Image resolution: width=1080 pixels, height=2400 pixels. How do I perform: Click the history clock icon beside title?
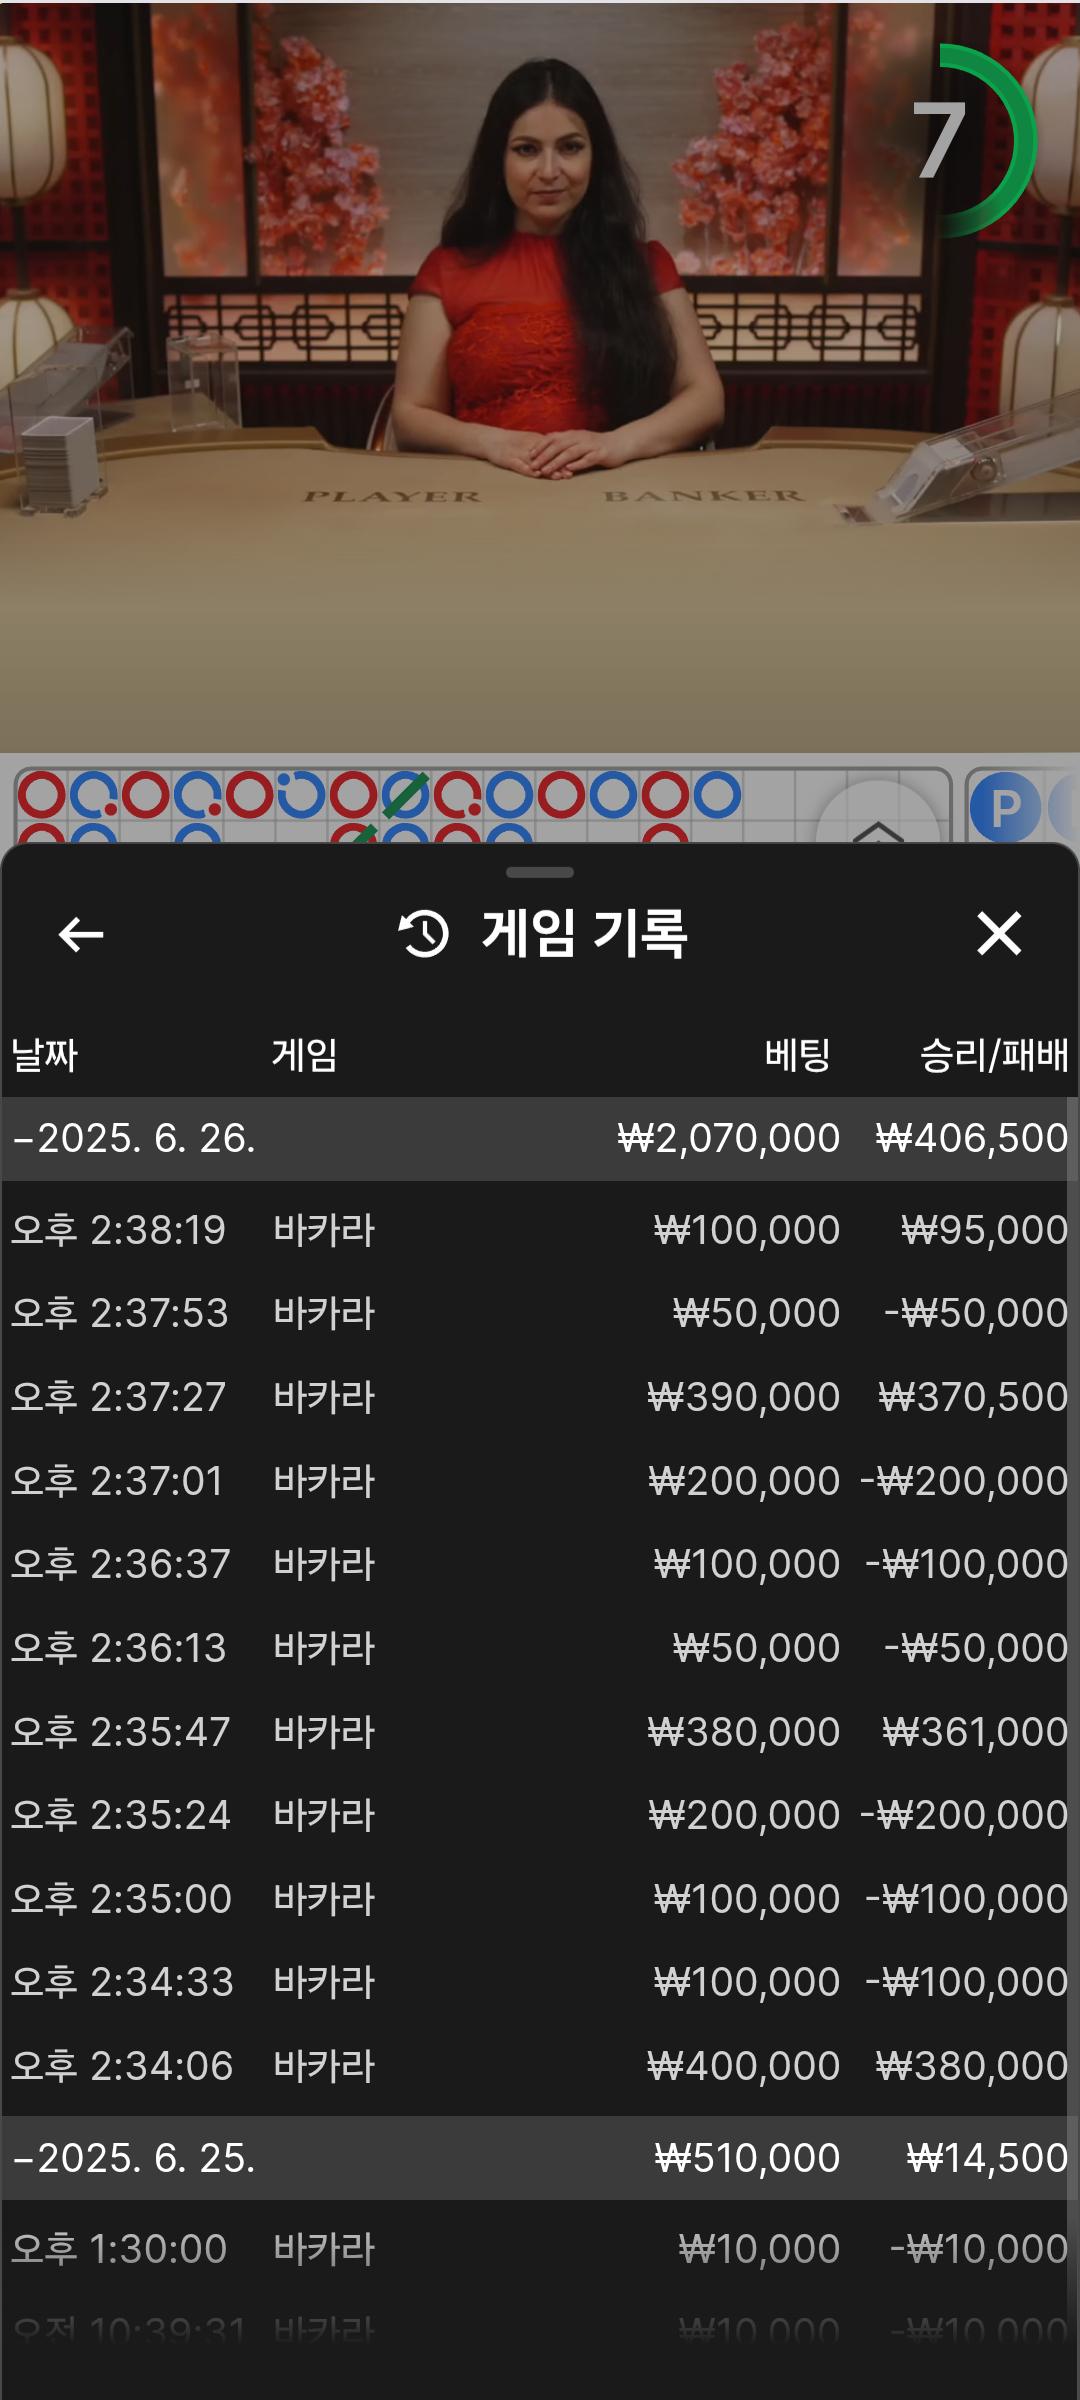tap(424, 934)
